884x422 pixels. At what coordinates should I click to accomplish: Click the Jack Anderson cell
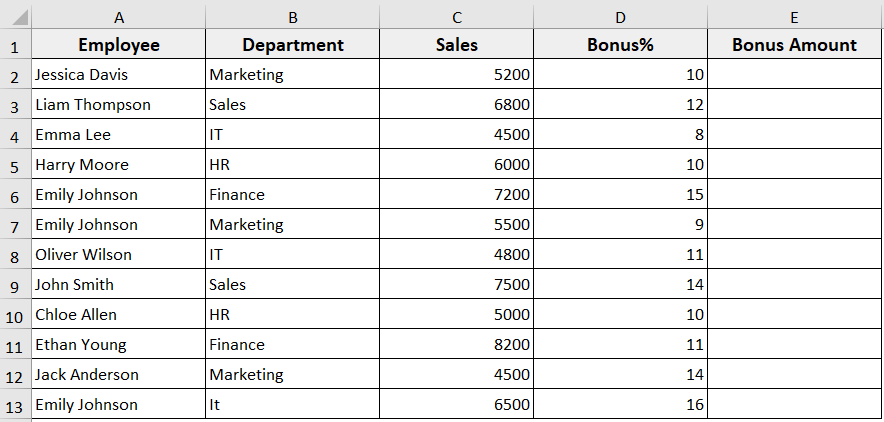[x=119, y=375]
